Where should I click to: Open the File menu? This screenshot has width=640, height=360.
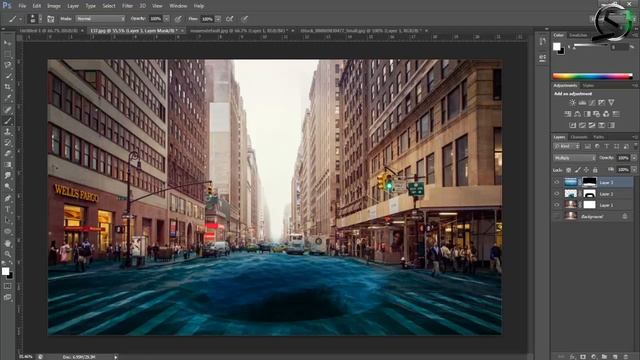coord(22,6)
